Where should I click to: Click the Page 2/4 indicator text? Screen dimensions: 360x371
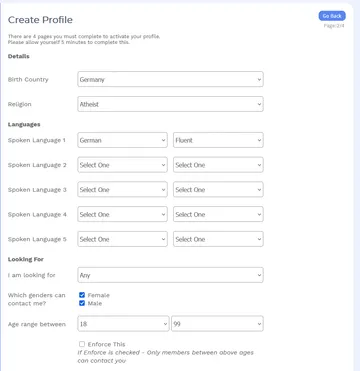[x=334, y=26]
